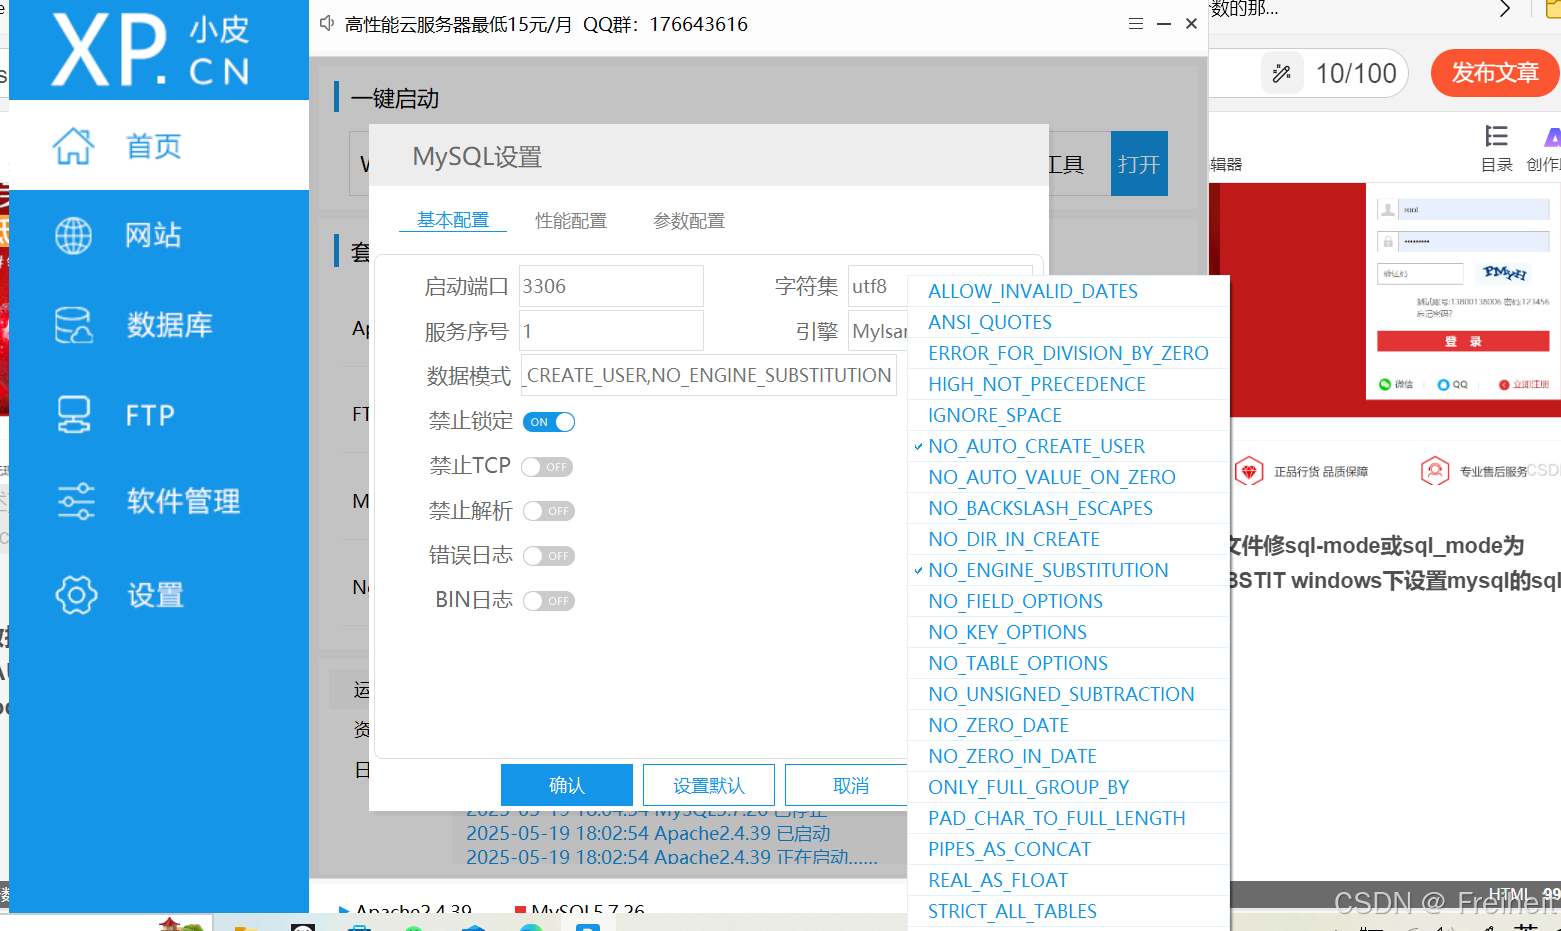This screenshot has width=1561, height=931.
Task: Select PAD_CHAR_TO_FULL_LENGTH option
Action: (x=1068, y=818)
